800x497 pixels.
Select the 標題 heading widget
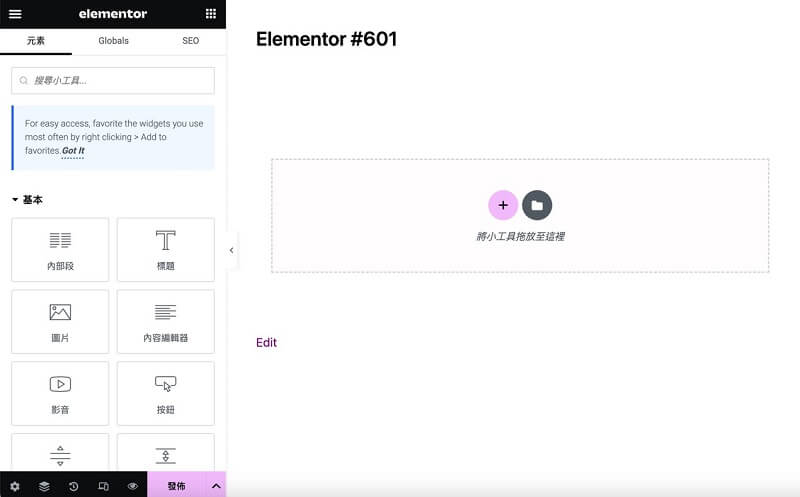click(166, 250)
